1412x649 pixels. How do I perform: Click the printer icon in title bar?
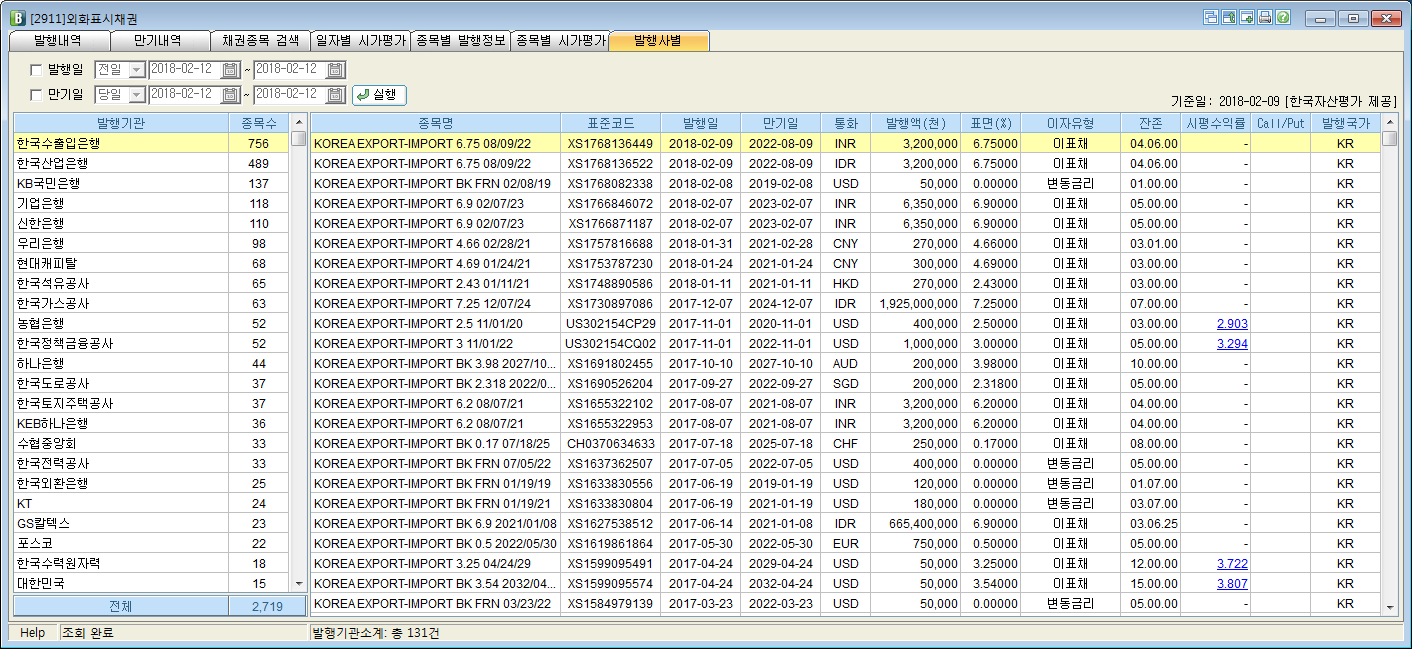pyautogui.click(x=1265, y=17)
